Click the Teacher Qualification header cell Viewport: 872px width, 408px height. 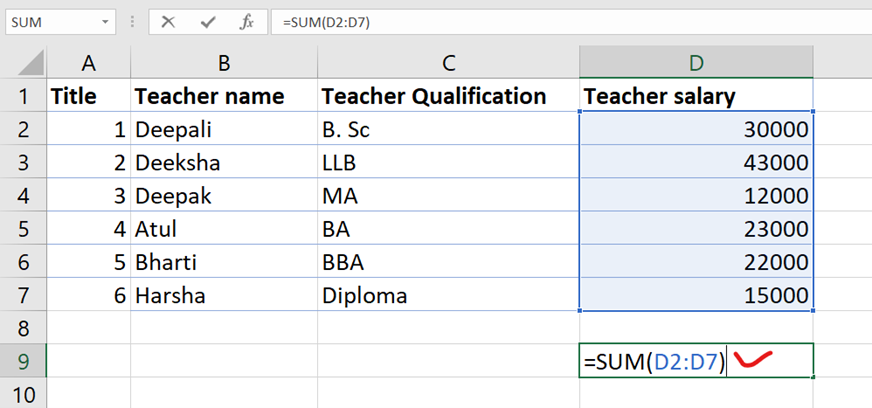point(447,97)
